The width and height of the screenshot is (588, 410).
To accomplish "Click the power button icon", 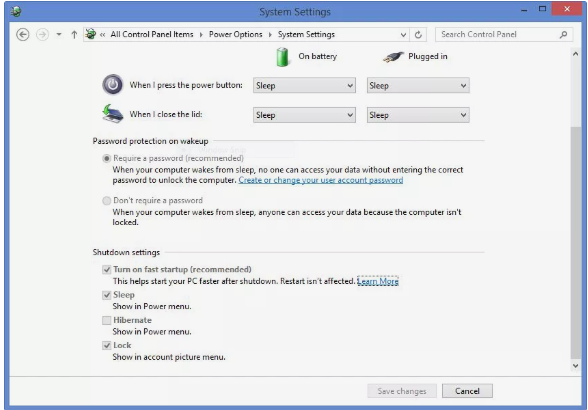I will click(112, 84).
